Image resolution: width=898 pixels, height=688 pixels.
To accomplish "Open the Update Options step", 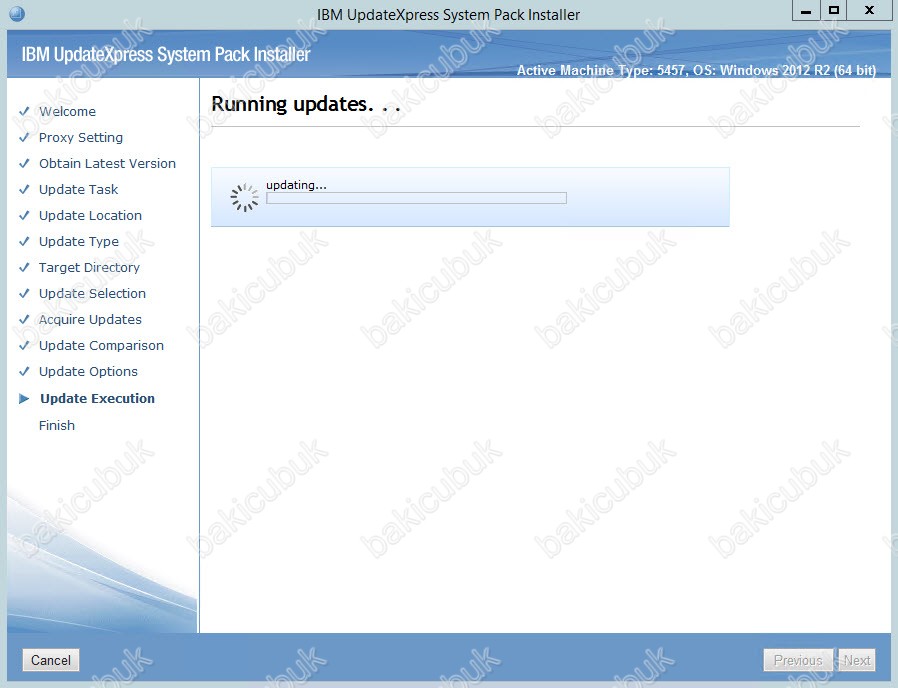I will click(88, 372).
